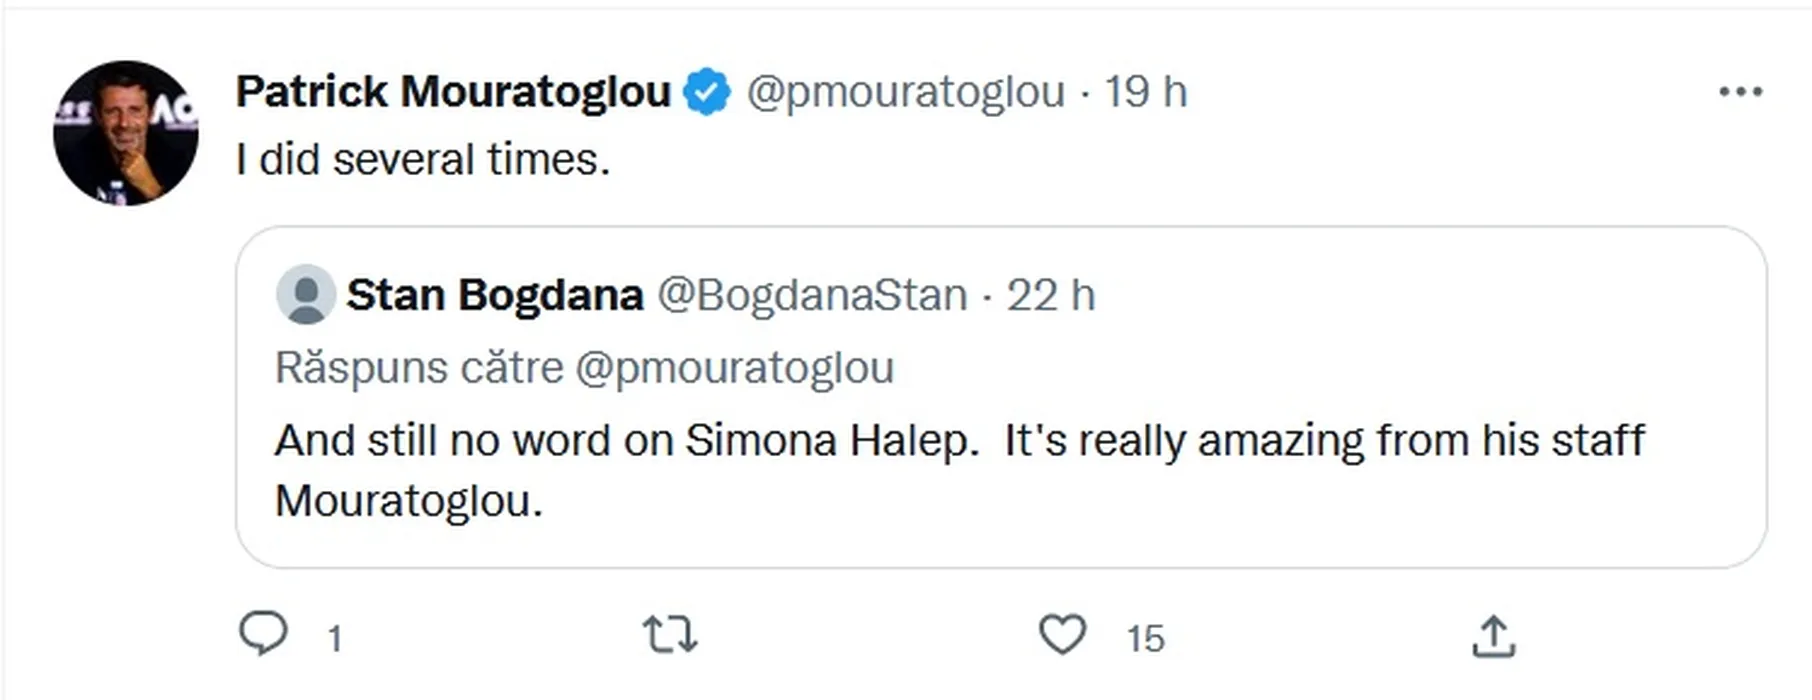Open the more options ellipsis menu
This screenshot has width=1812, height=700.
click(x=1740, y=92)
